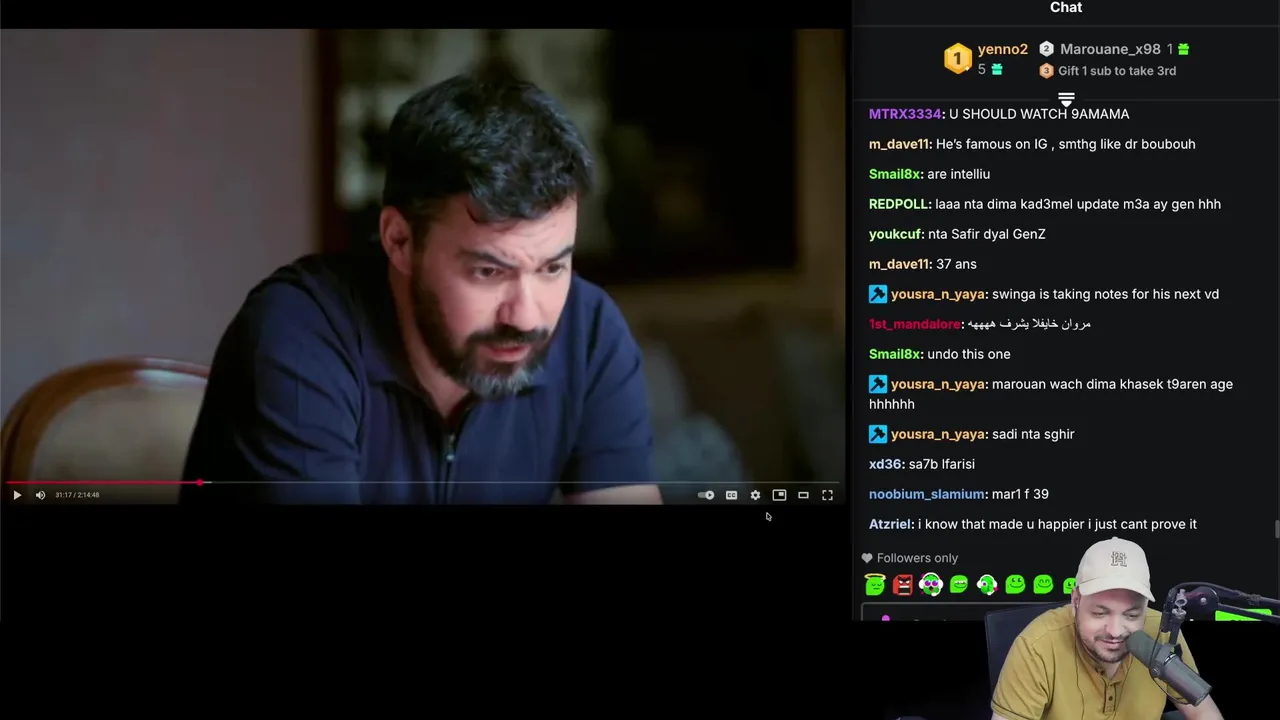Open Marouane_x98's name in gift leaderboard
1280x720 pixels.
(x=1110, y=49)
